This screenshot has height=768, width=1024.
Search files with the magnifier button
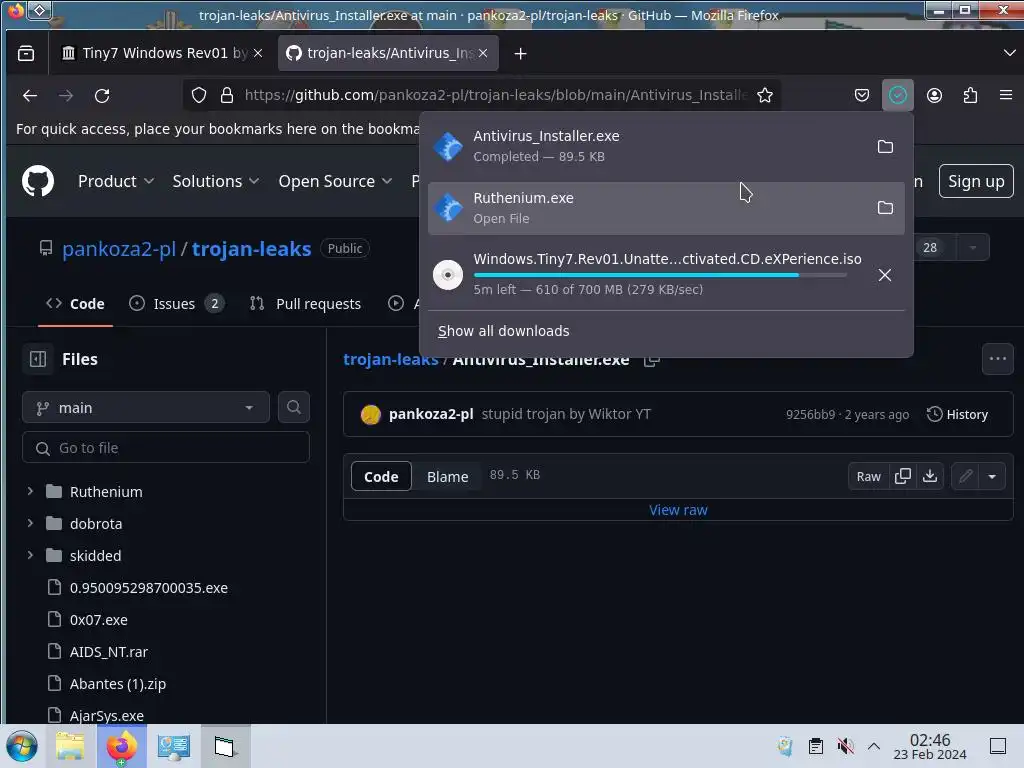pyautogui.click(x=294, y=408)
